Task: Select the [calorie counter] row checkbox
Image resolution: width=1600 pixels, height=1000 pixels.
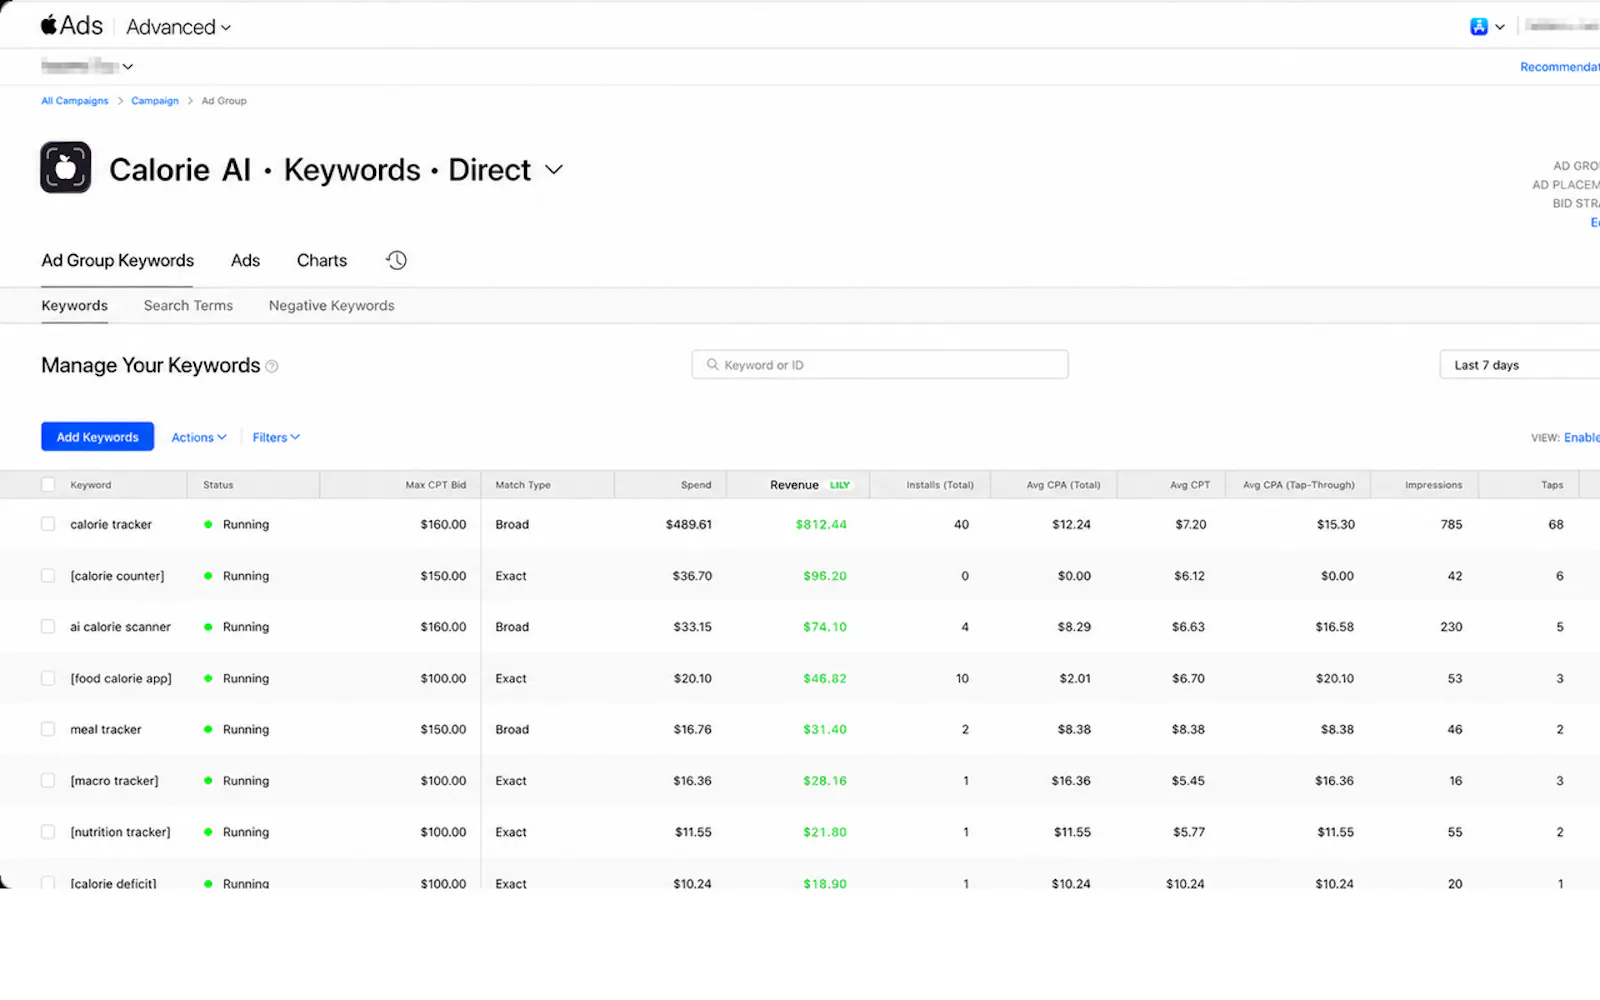Action: tap(48, 576)
